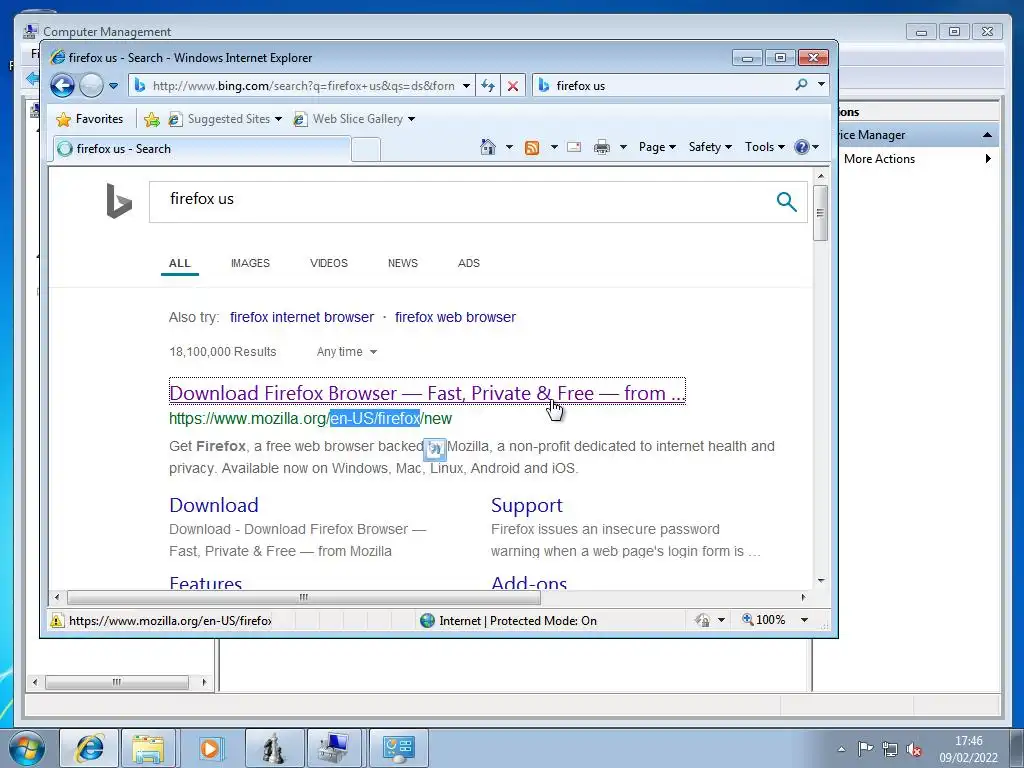Click the accelerator icon near selected text

point(435,449)
